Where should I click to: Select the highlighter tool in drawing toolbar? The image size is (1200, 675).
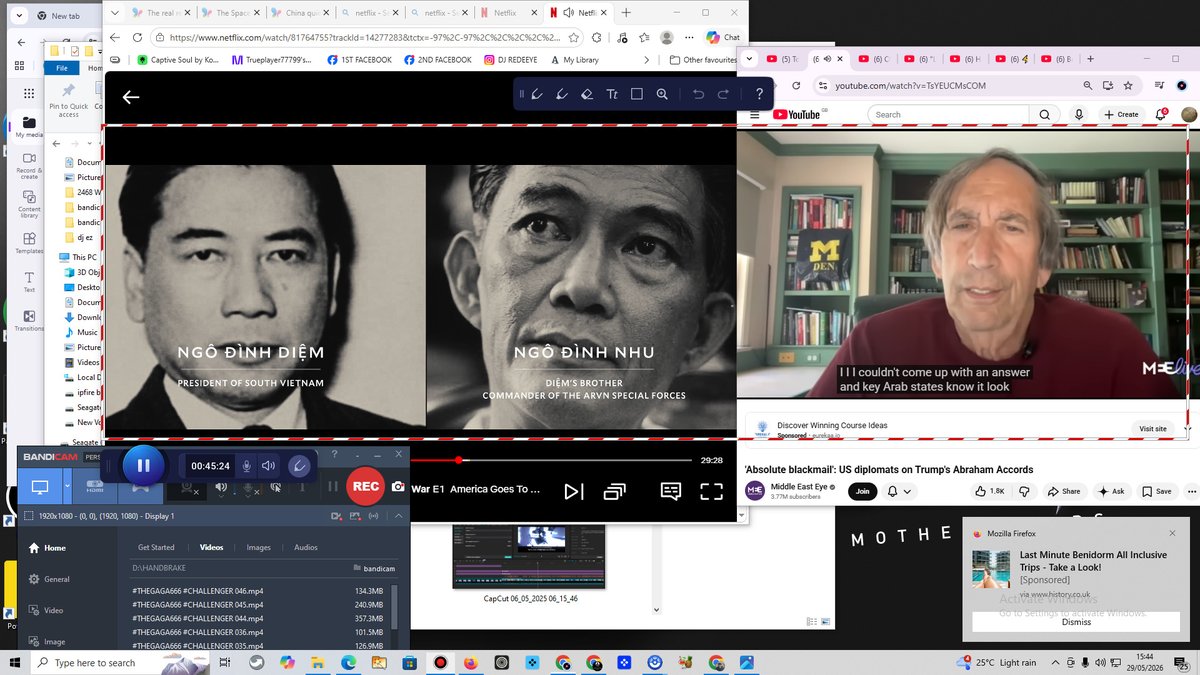pos(562,94)
